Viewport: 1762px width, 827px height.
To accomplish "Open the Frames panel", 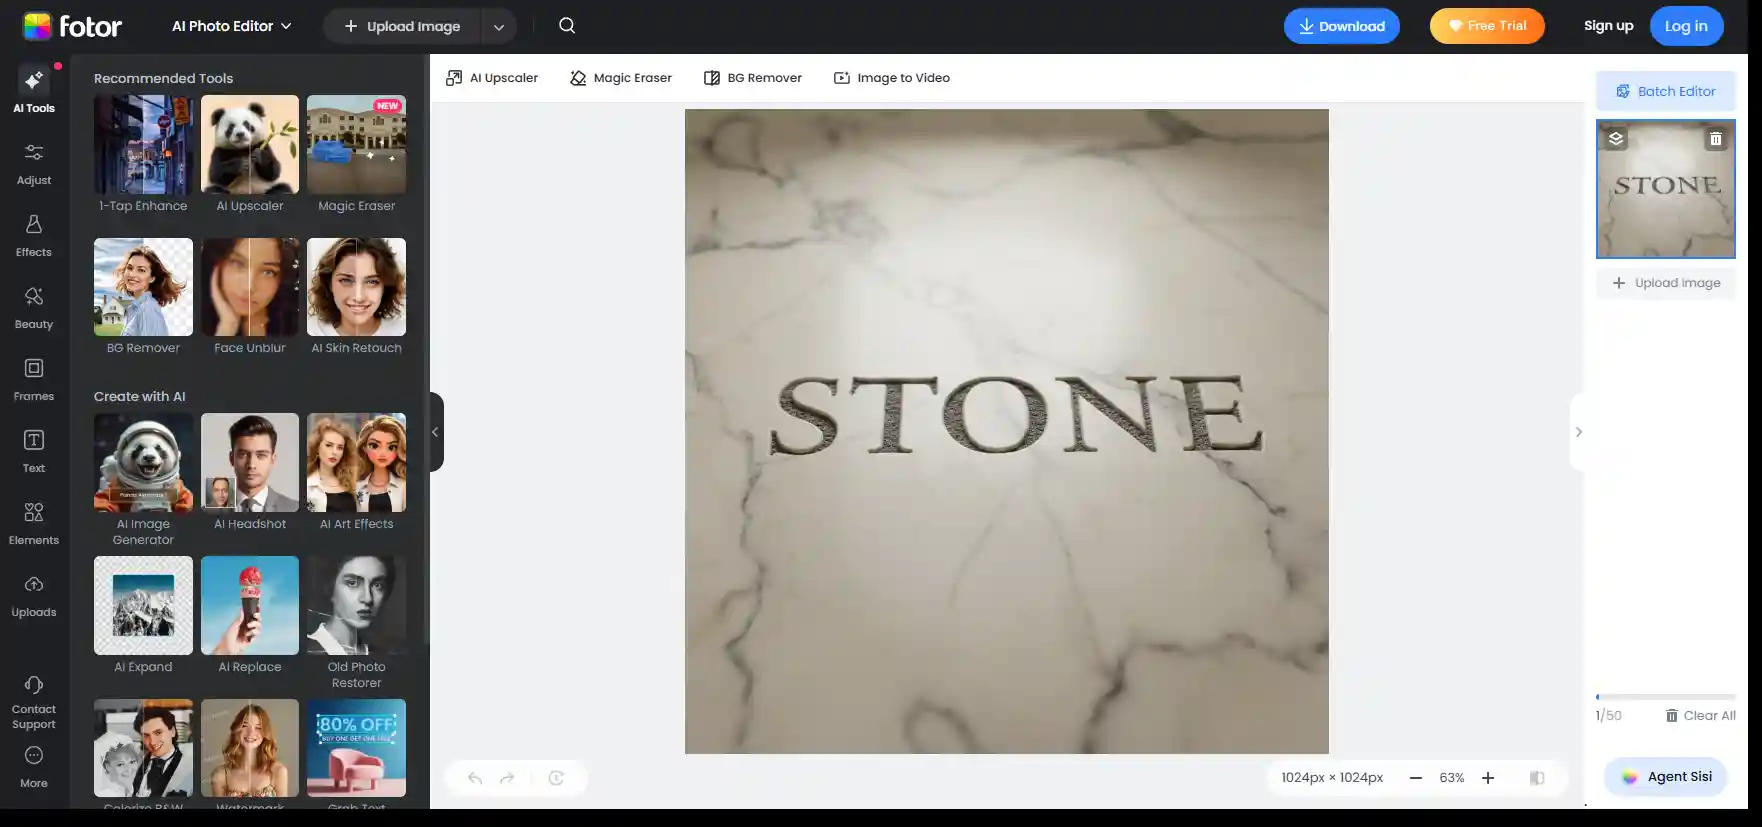I will pyautogui.click(x=34, y=380).
